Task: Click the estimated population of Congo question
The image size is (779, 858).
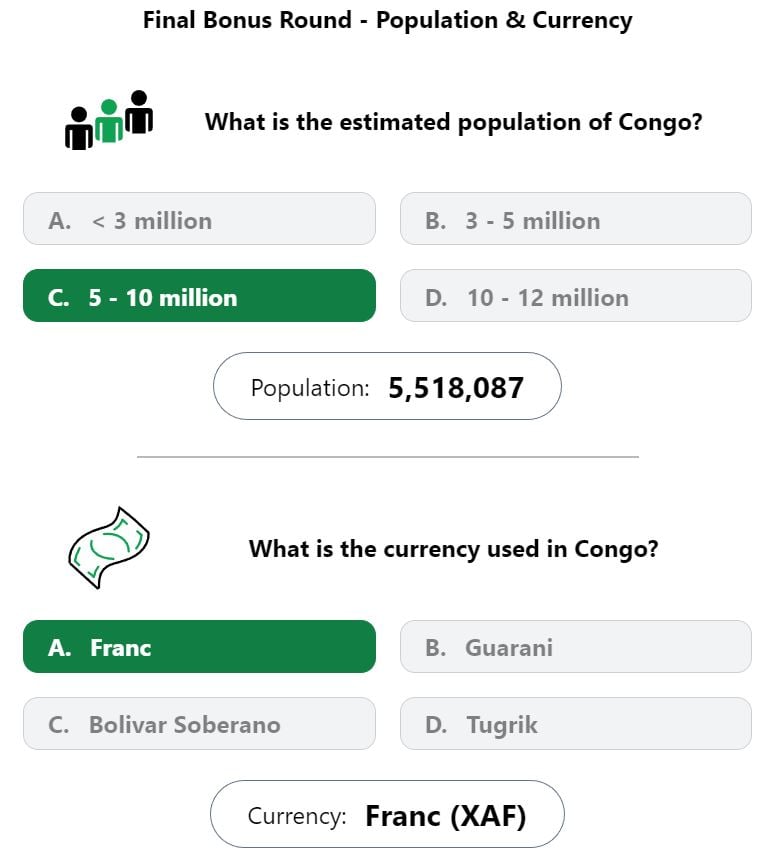Action: point(454,122)
